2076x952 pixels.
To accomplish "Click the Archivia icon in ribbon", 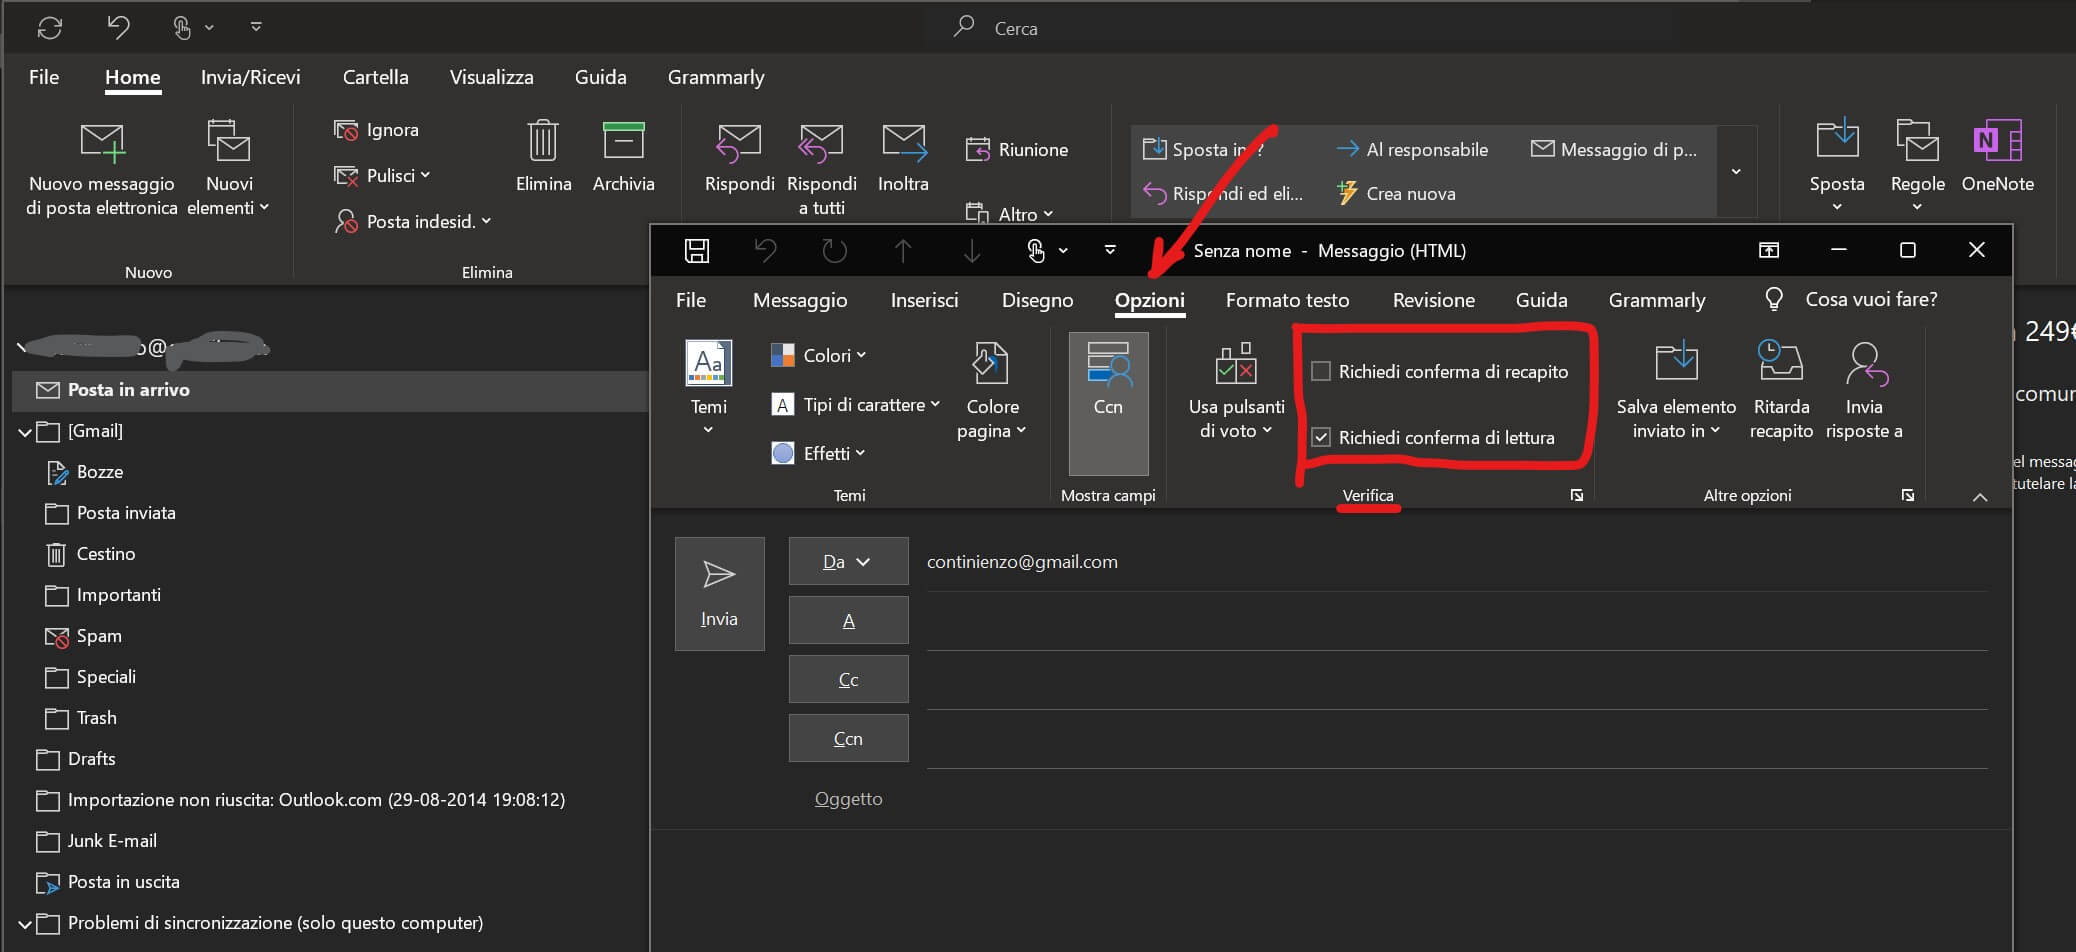I will pyautogui.click(x=623, y=142).
